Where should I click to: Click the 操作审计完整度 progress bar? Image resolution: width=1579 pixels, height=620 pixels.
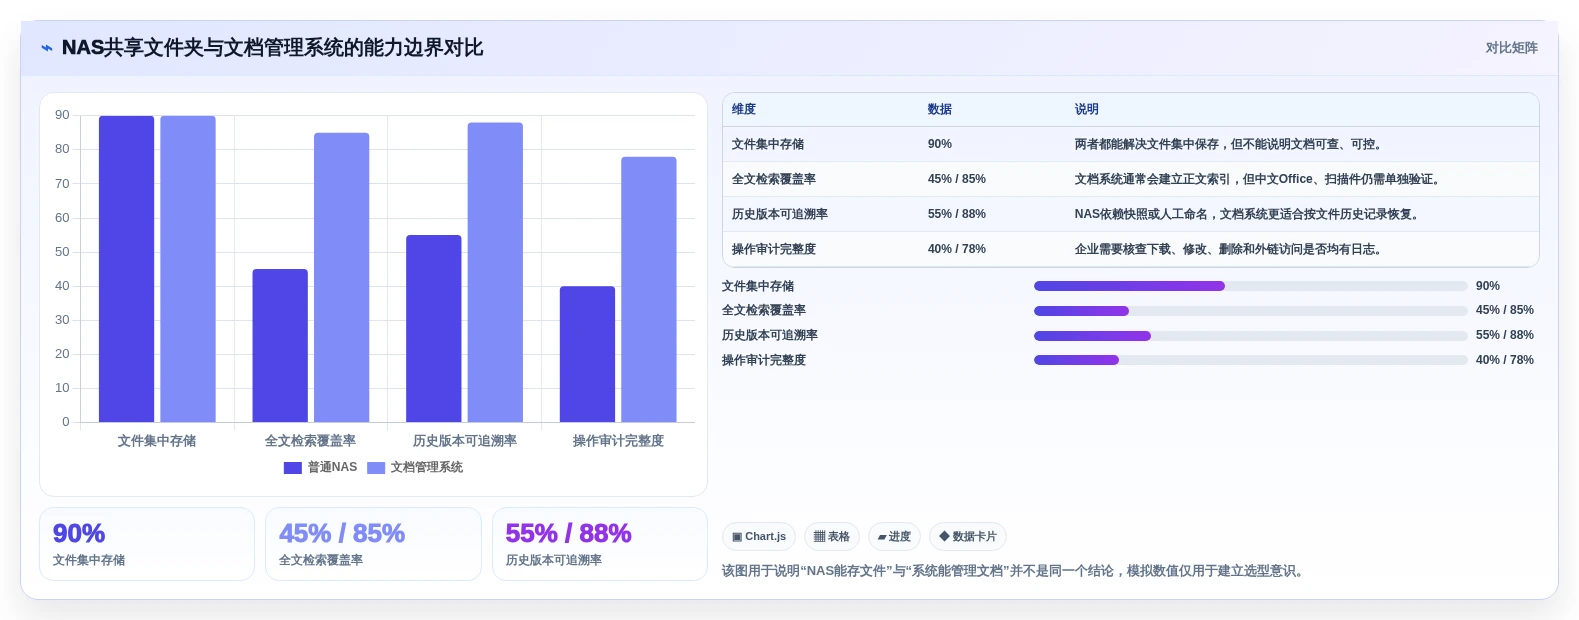tap(1250, 361)
